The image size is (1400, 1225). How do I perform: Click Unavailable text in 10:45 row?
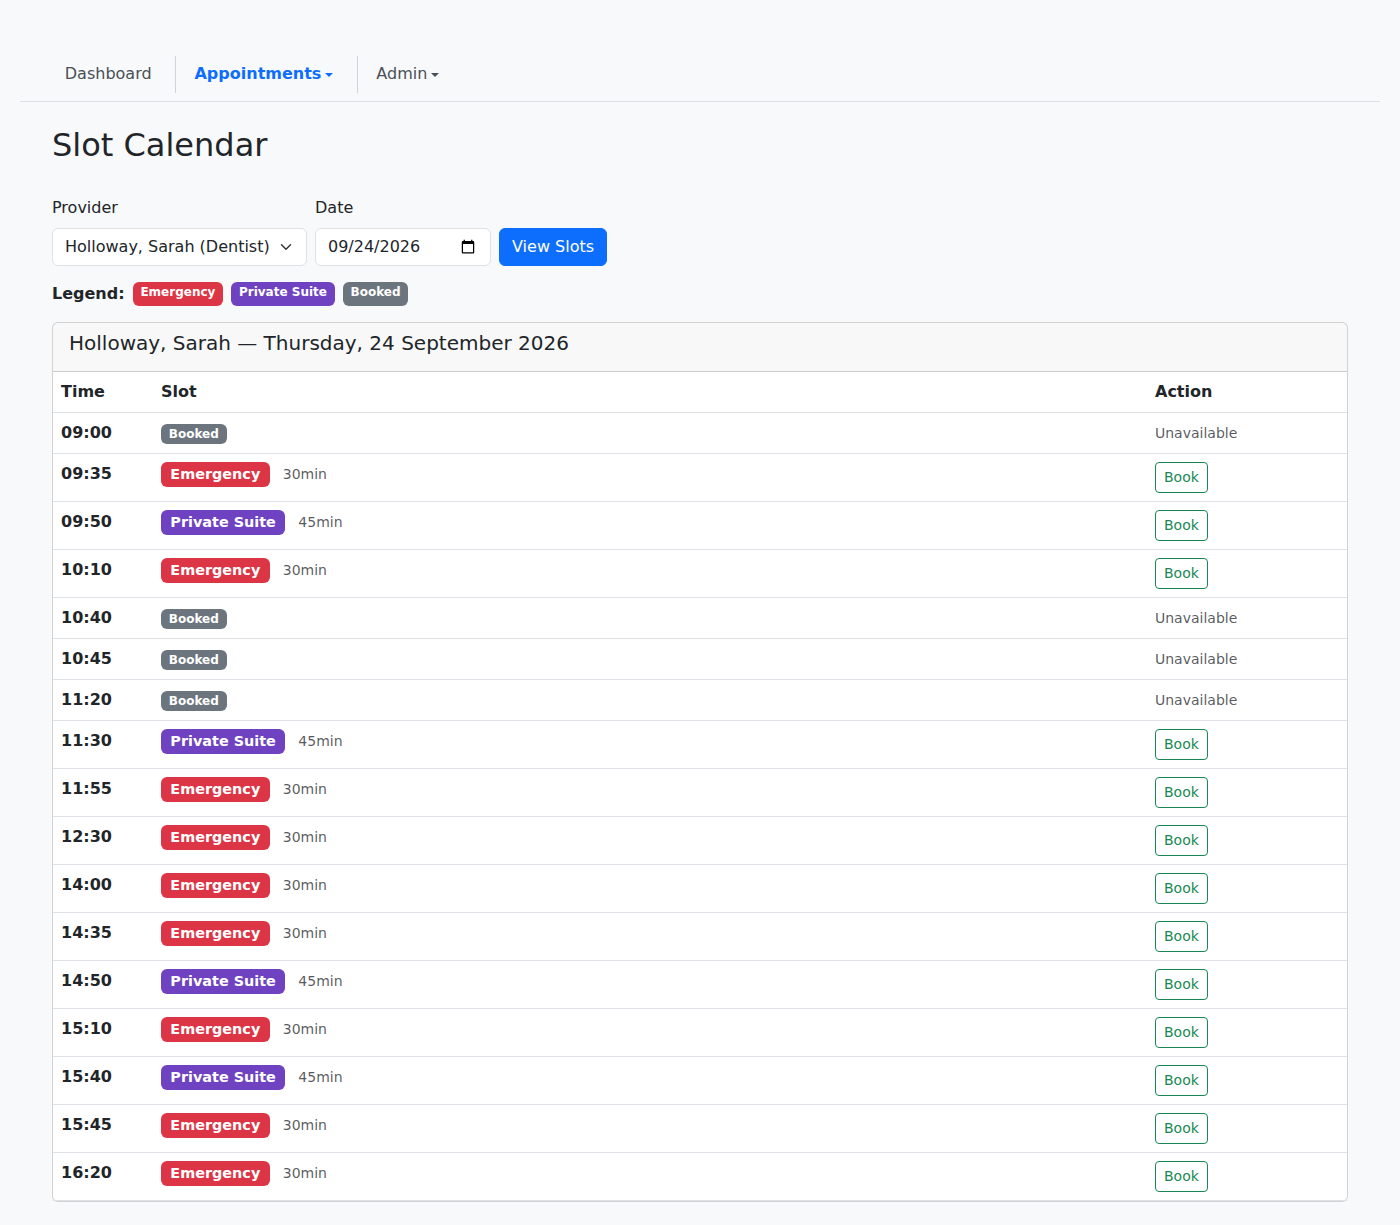tap(1196, 659)
